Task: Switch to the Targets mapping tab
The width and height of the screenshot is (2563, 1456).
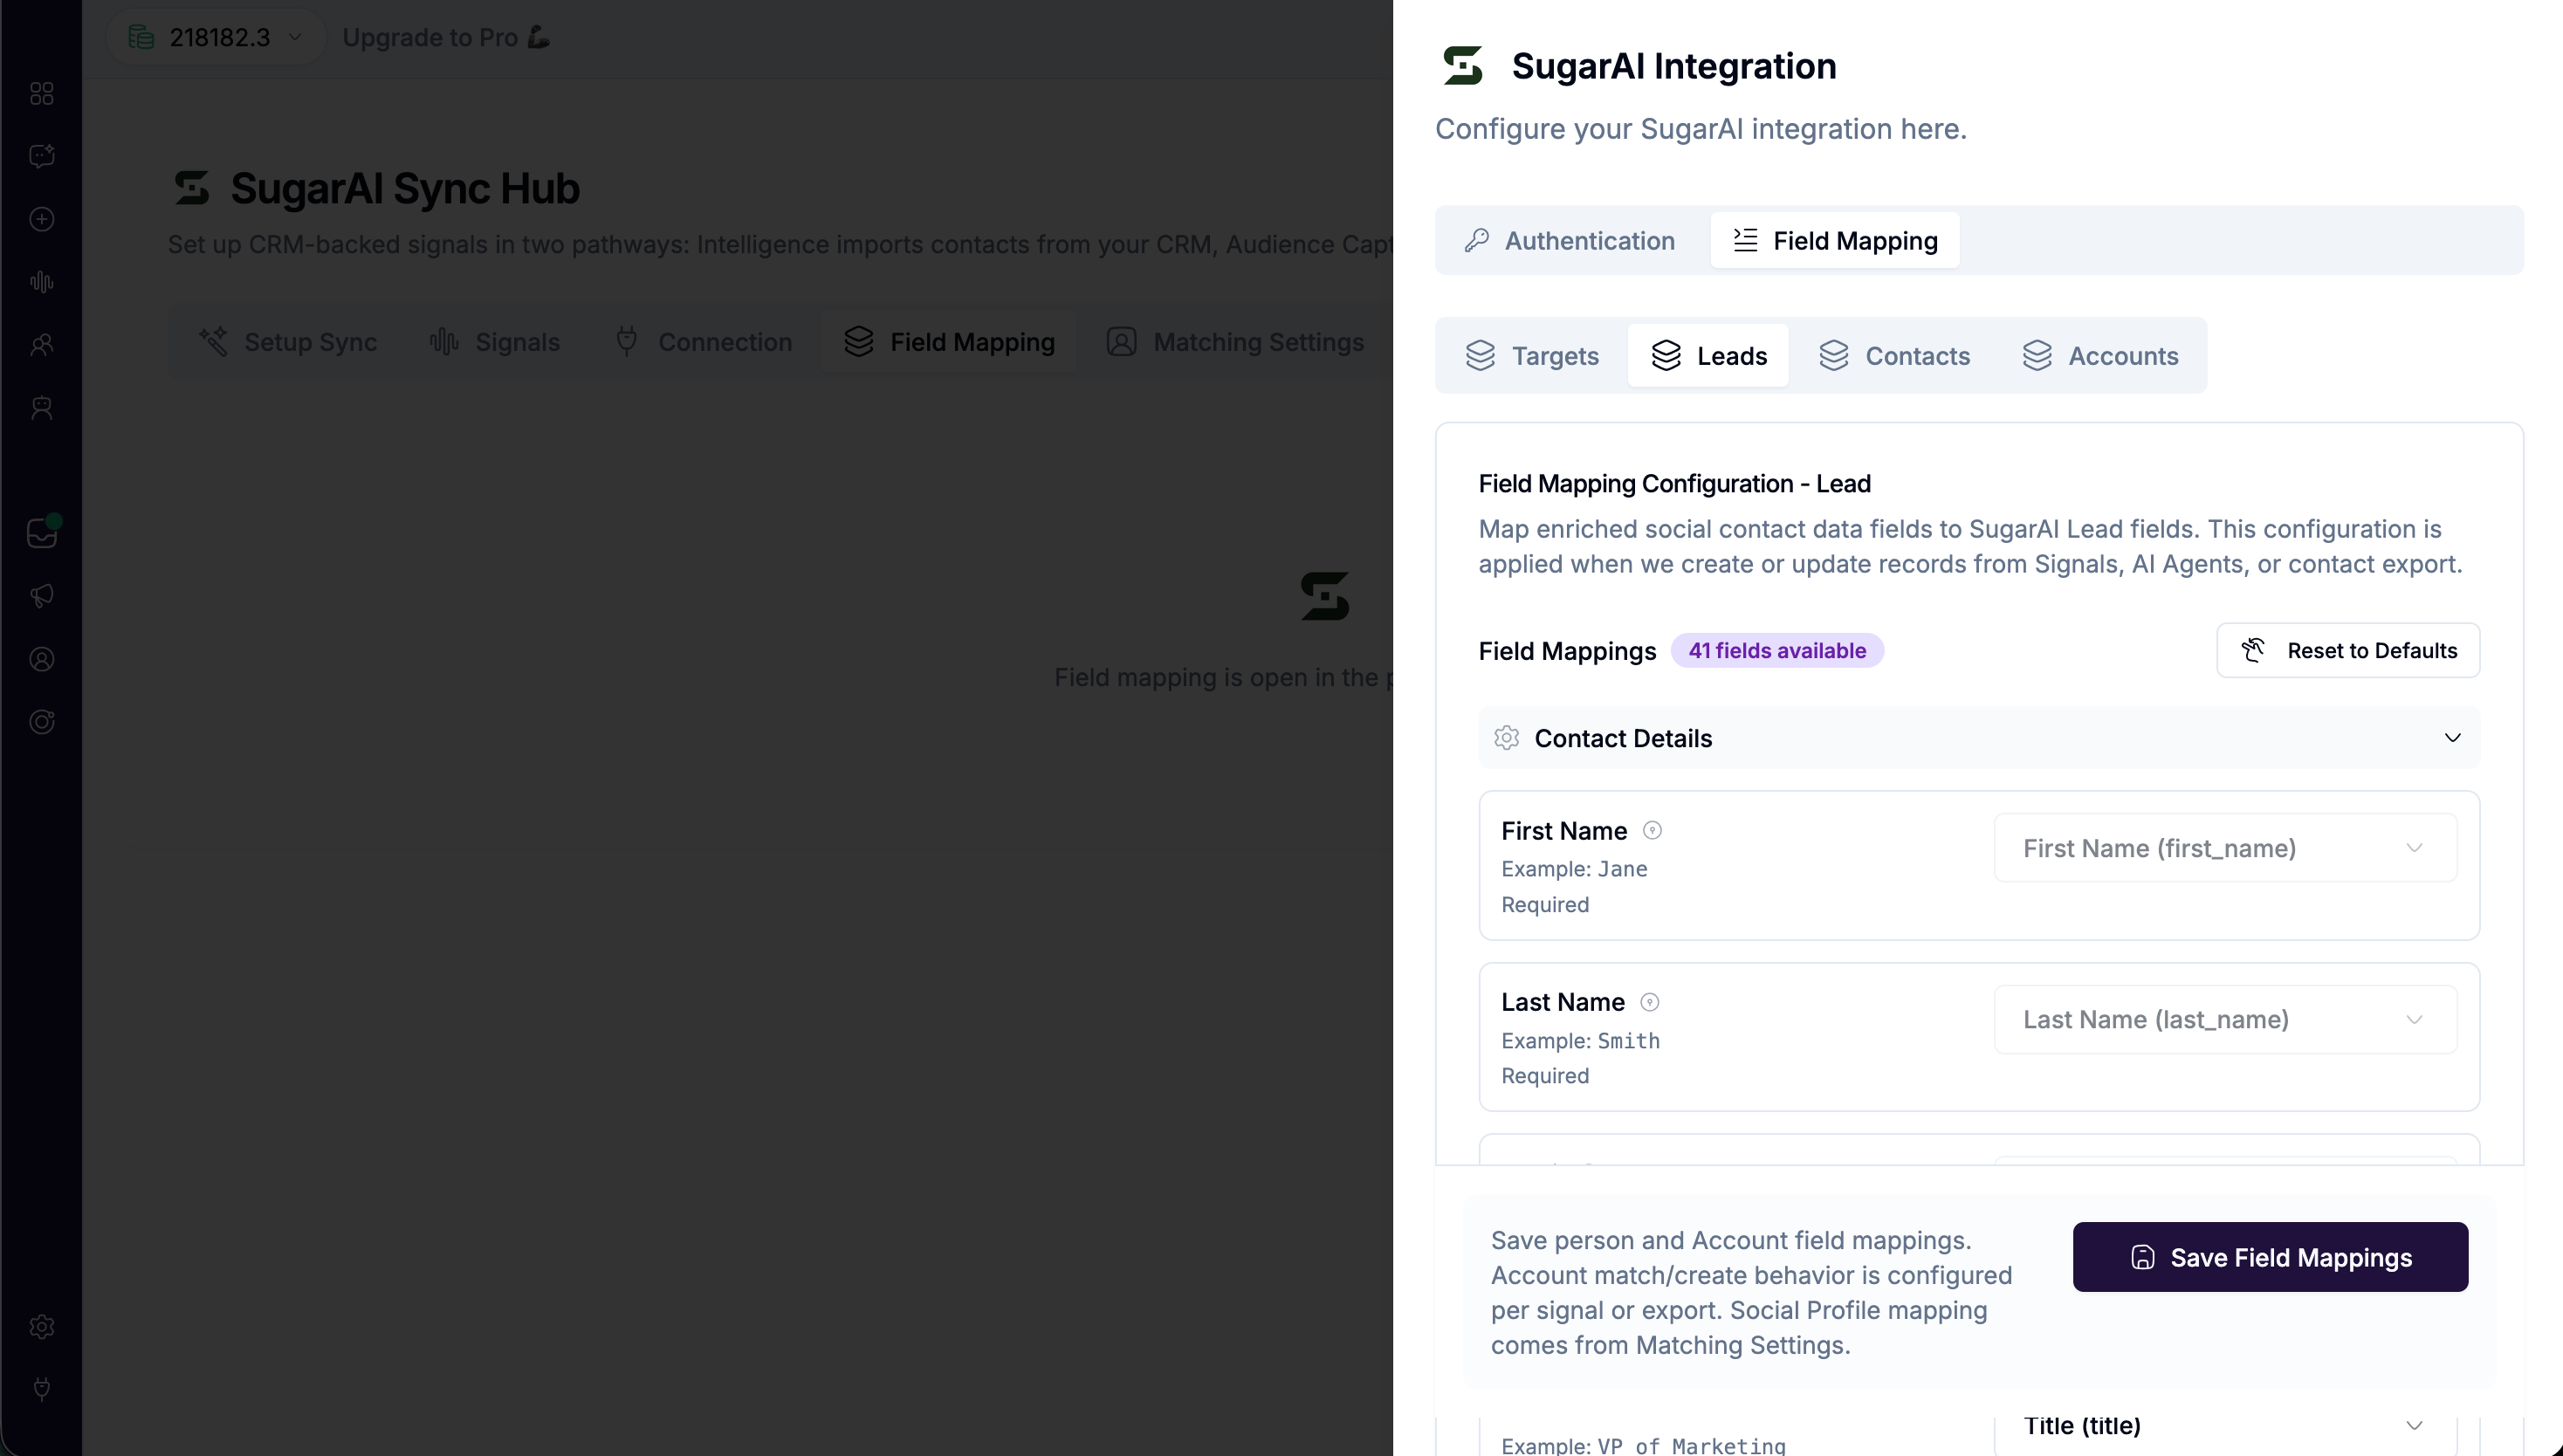Action: (x=1532, y=356)
